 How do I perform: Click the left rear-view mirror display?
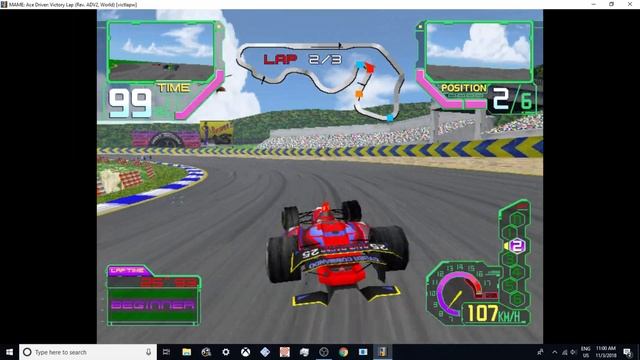click(x=161, y=52)
